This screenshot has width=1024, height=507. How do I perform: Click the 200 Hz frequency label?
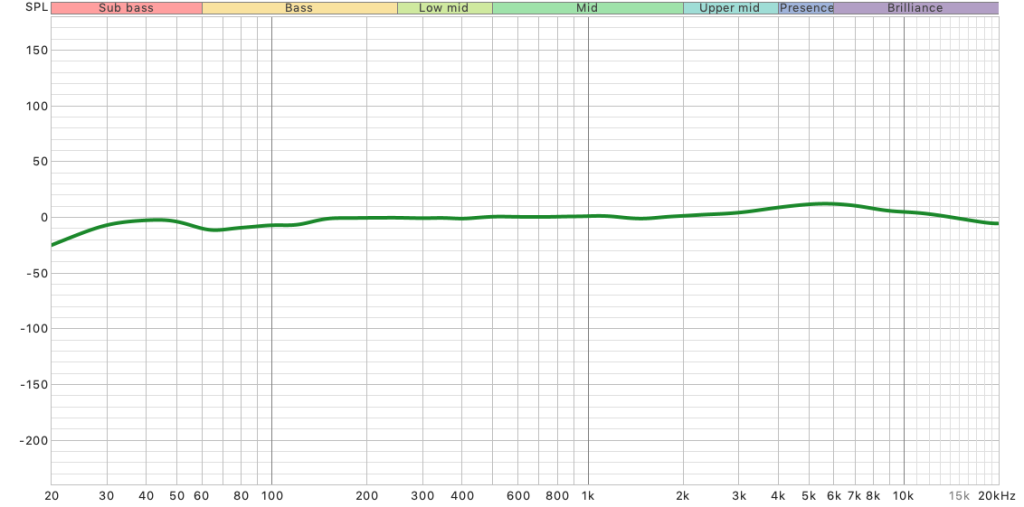[x=367, y=496]
